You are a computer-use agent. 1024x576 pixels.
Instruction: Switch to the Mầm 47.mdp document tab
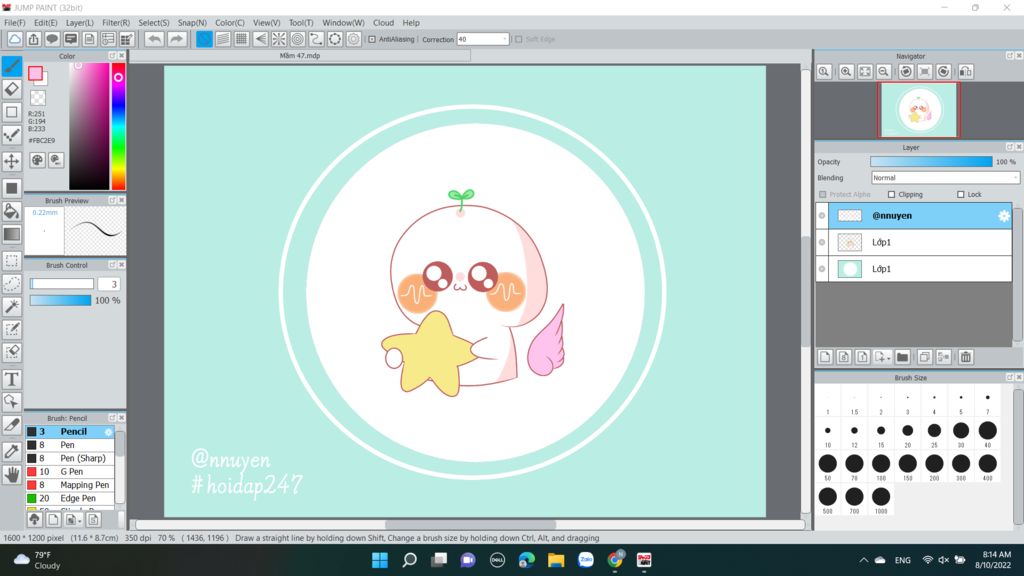click(x=300, y=56)
